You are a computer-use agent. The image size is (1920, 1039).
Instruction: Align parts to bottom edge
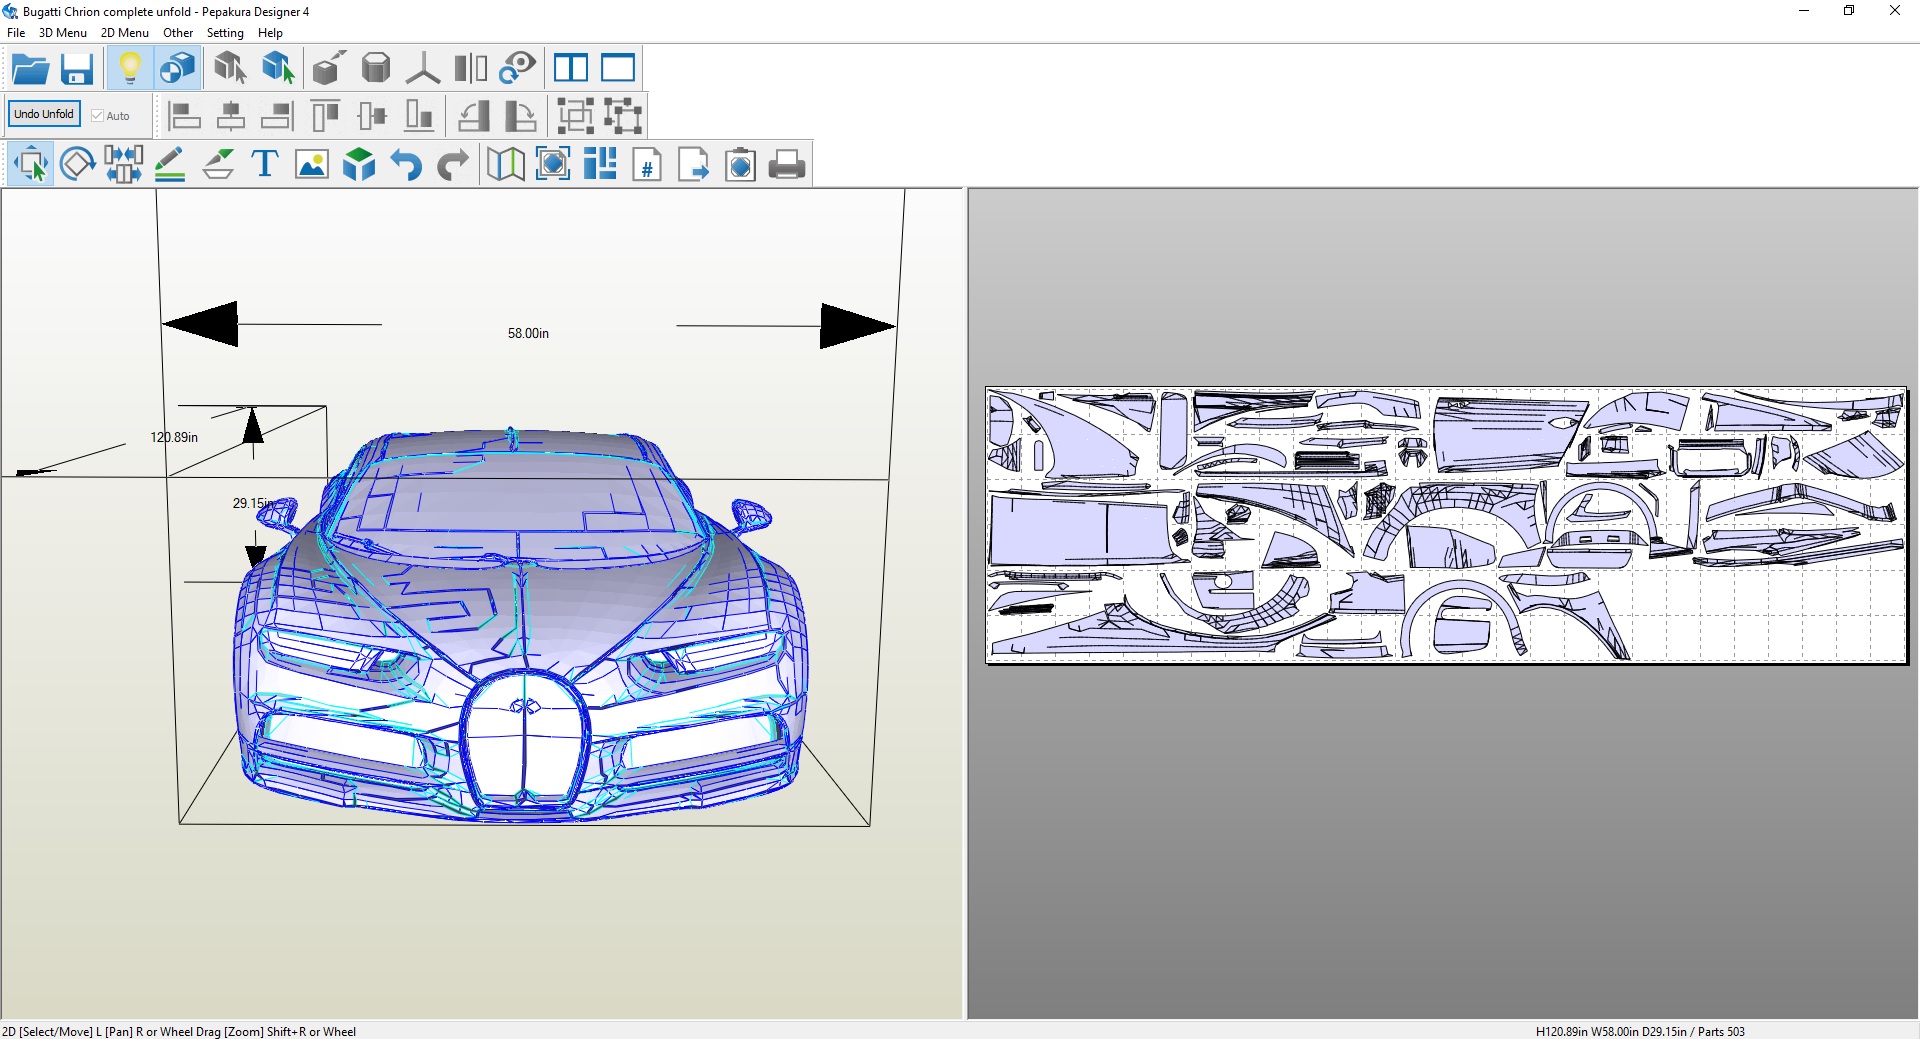(x=419, y=116)
